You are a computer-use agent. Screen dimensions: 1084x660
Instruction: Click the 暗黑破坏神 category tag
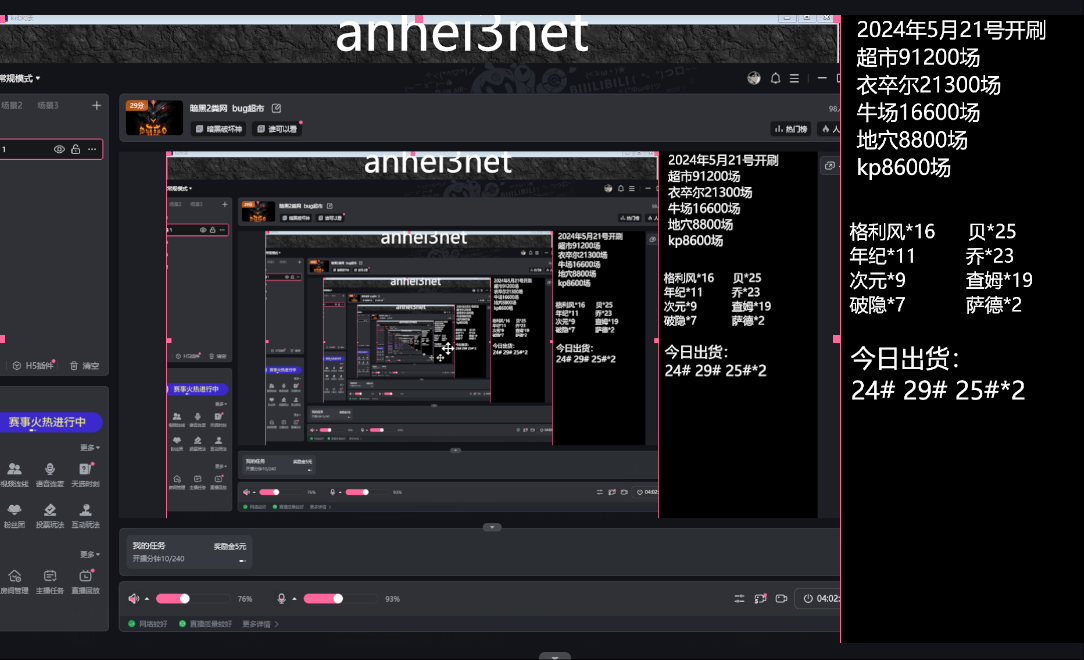(x=218, y=129)
